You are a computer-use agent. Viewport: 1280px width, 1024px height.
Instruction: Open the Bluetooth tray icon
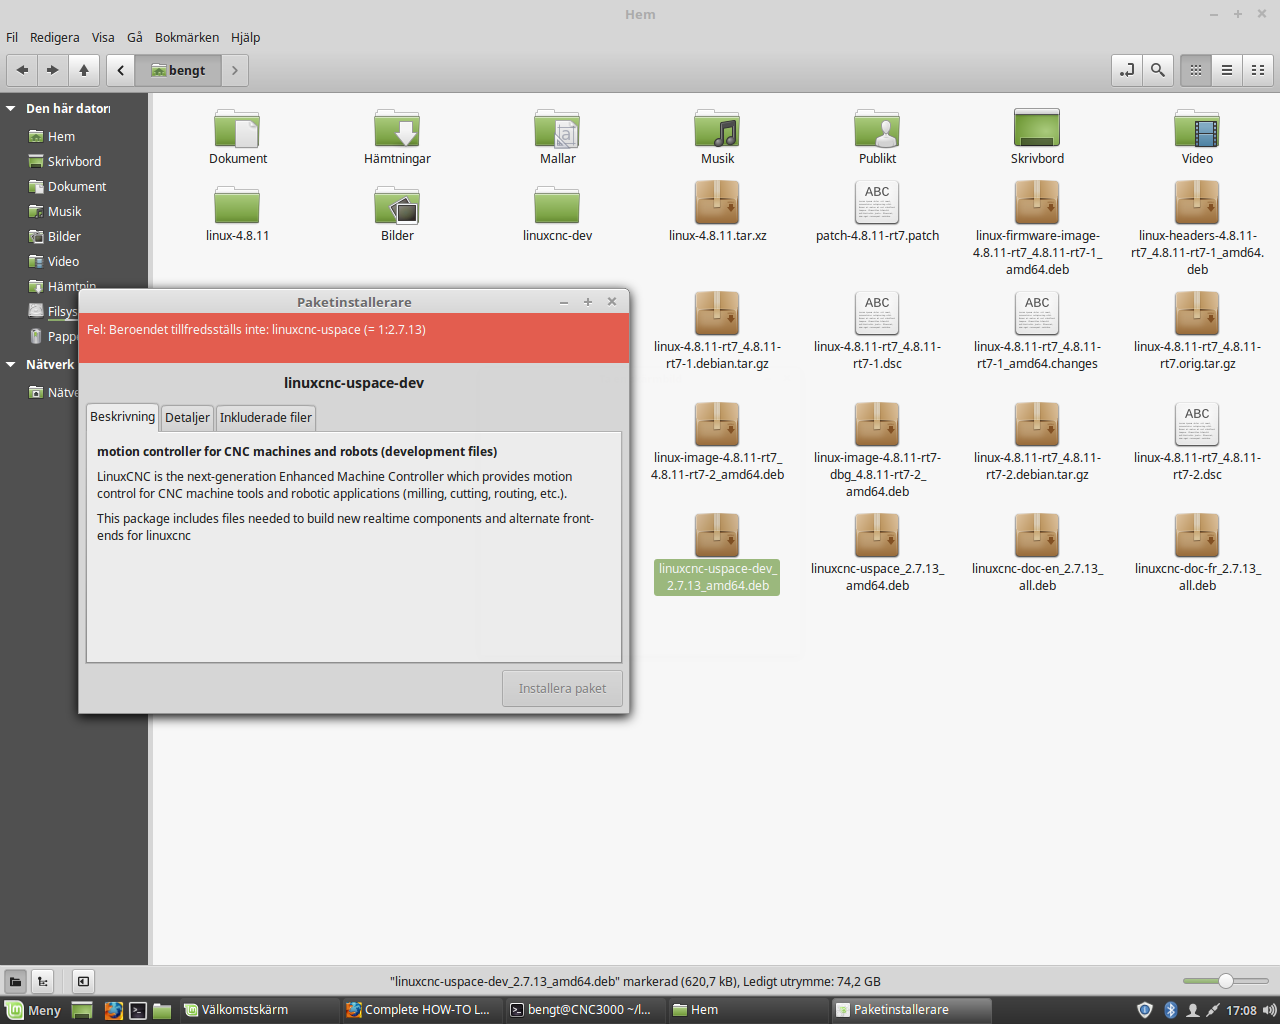coord(1170,1010)
